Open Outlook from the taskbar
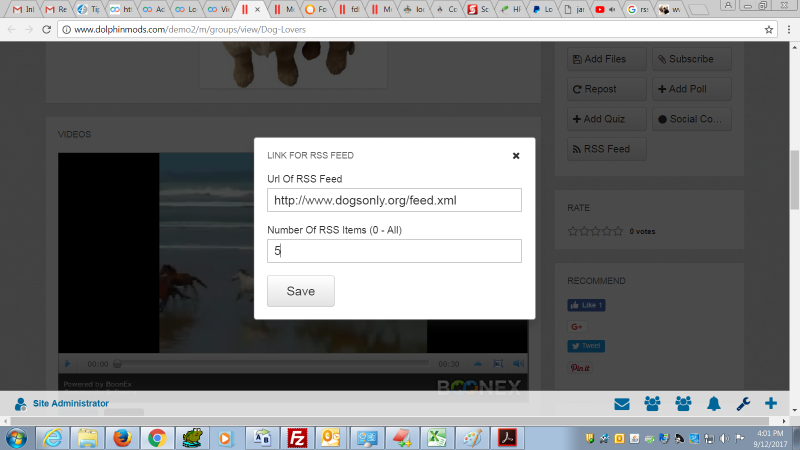 (x=331, y=438)
